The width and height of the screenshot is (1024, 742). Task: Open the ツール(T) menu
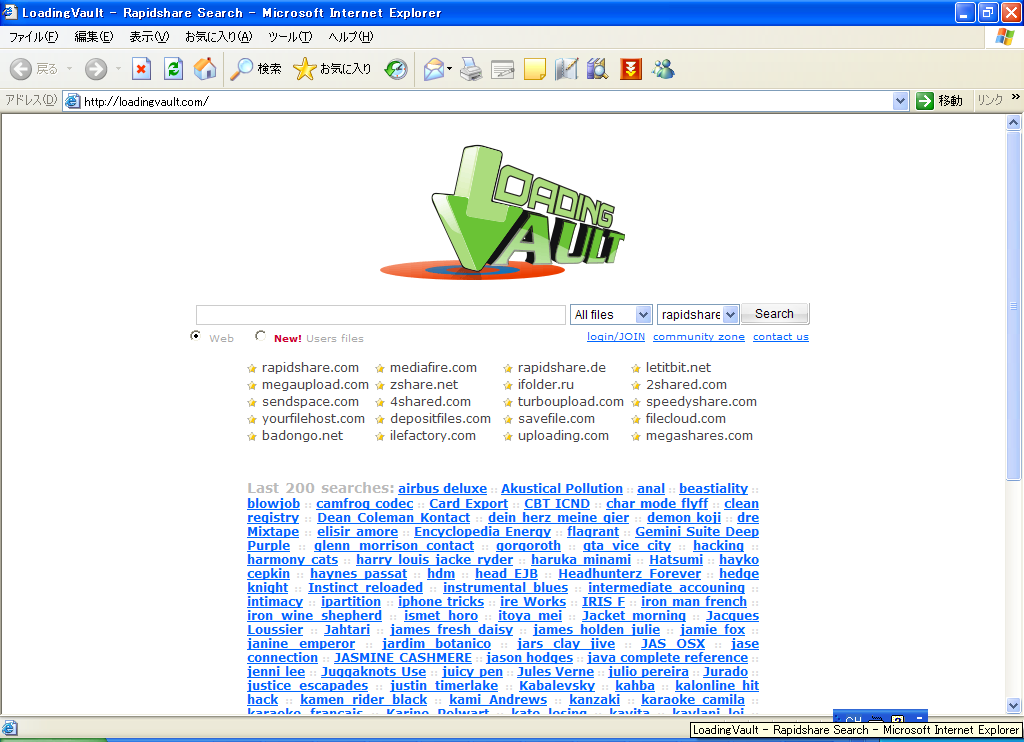[290, 37]
